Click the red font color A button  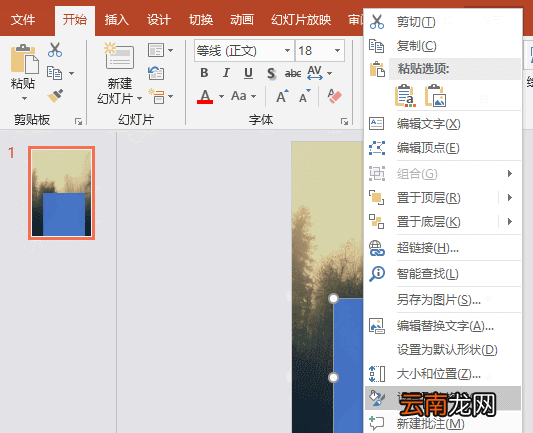pos(205,97)
